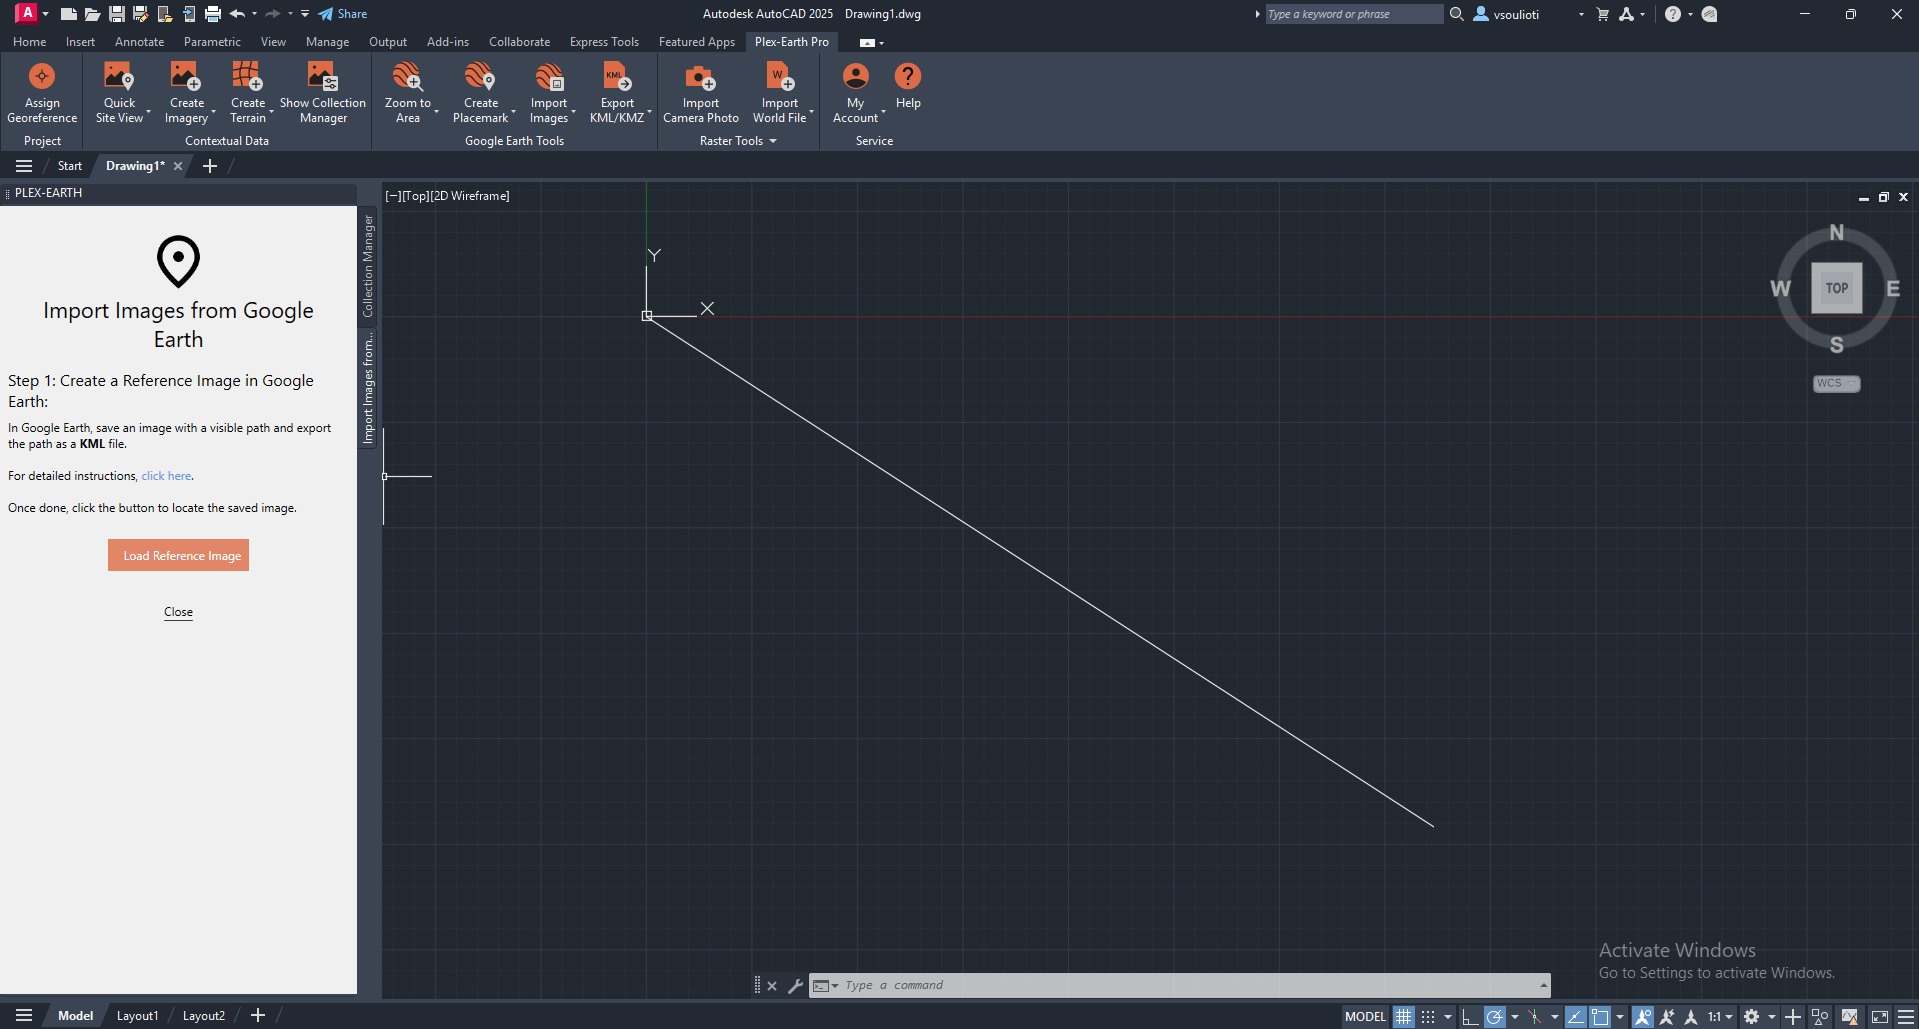Image resolution: width=1919 pixels, height=1029 pixels.
Task: Open the object snap settings dropdown
Action: [x=1620, y=1017]
